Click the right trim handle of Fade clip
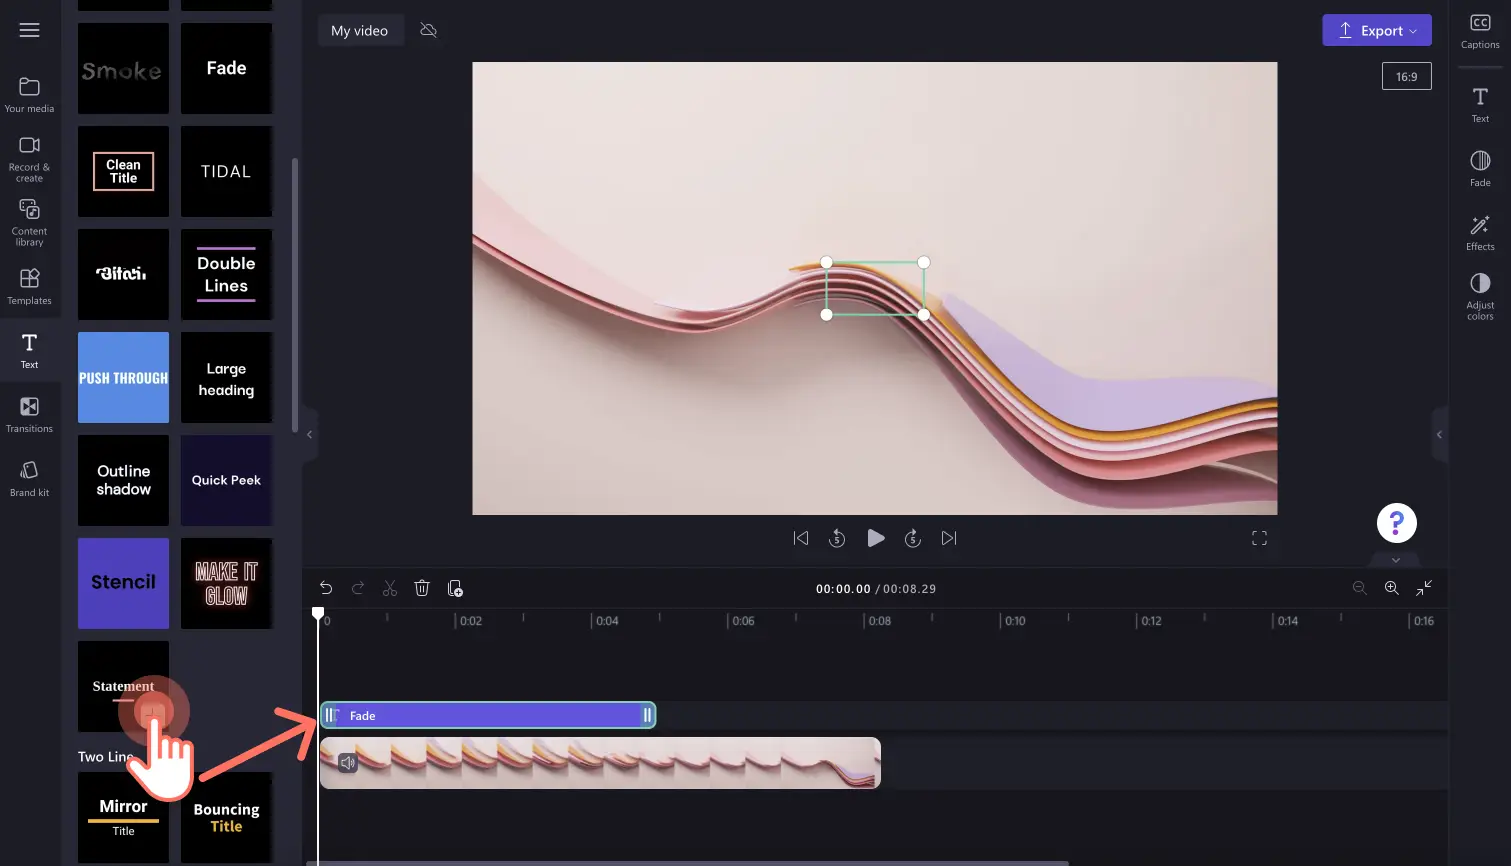1511x866 pixels. [647, 715]
